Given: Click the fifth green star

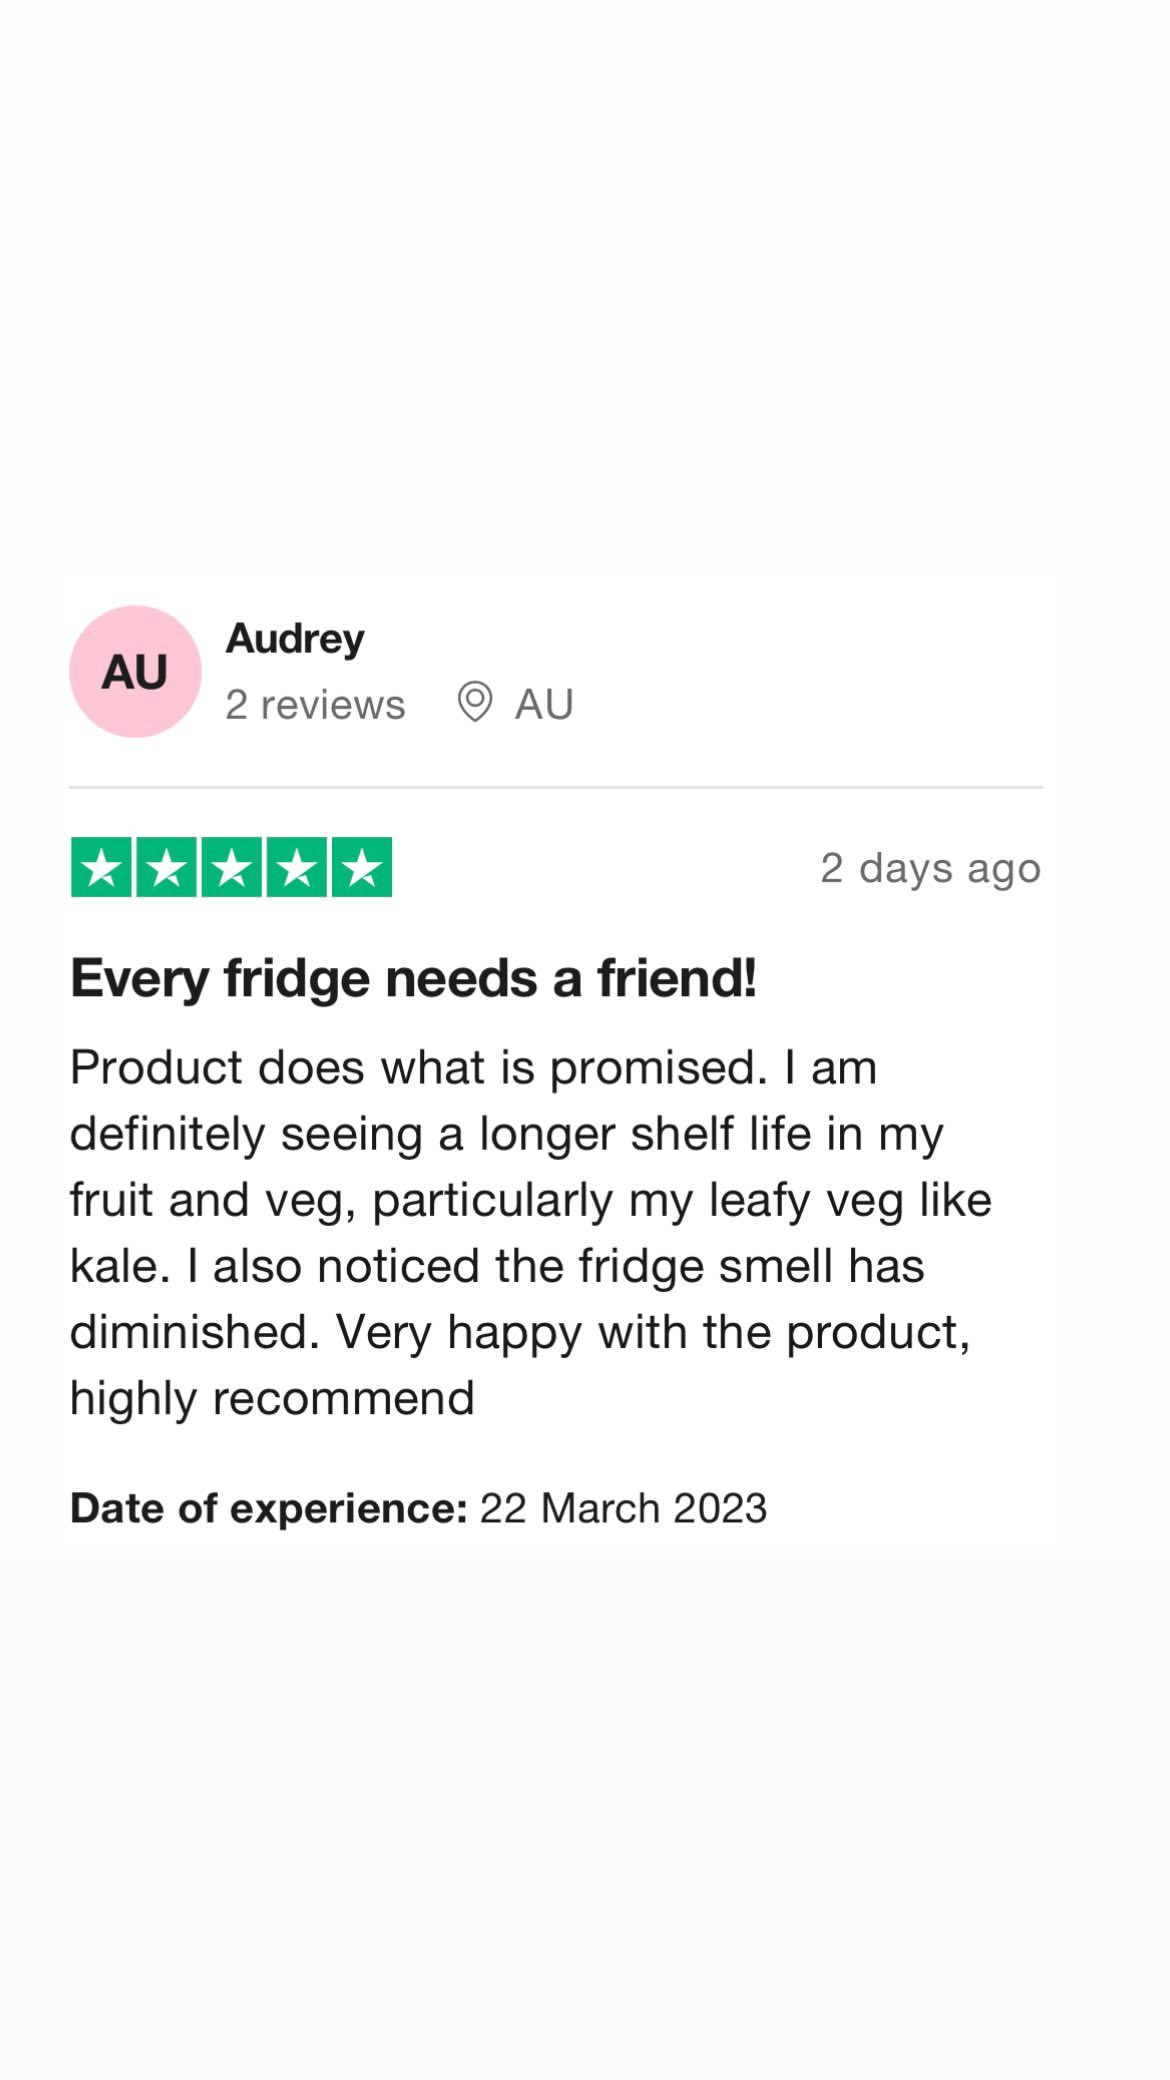Looking at the screenshot, I should (x=361, y=867).
